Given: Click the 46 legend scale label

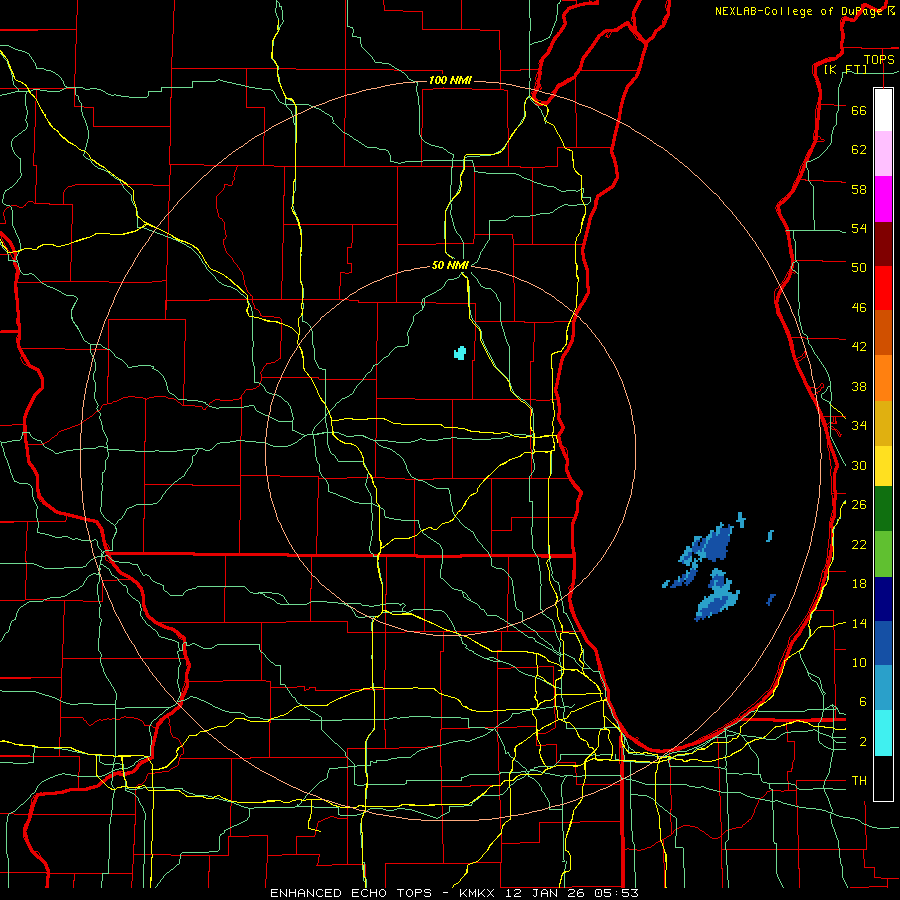Looking at the screenshot, I should pos(859,307).
